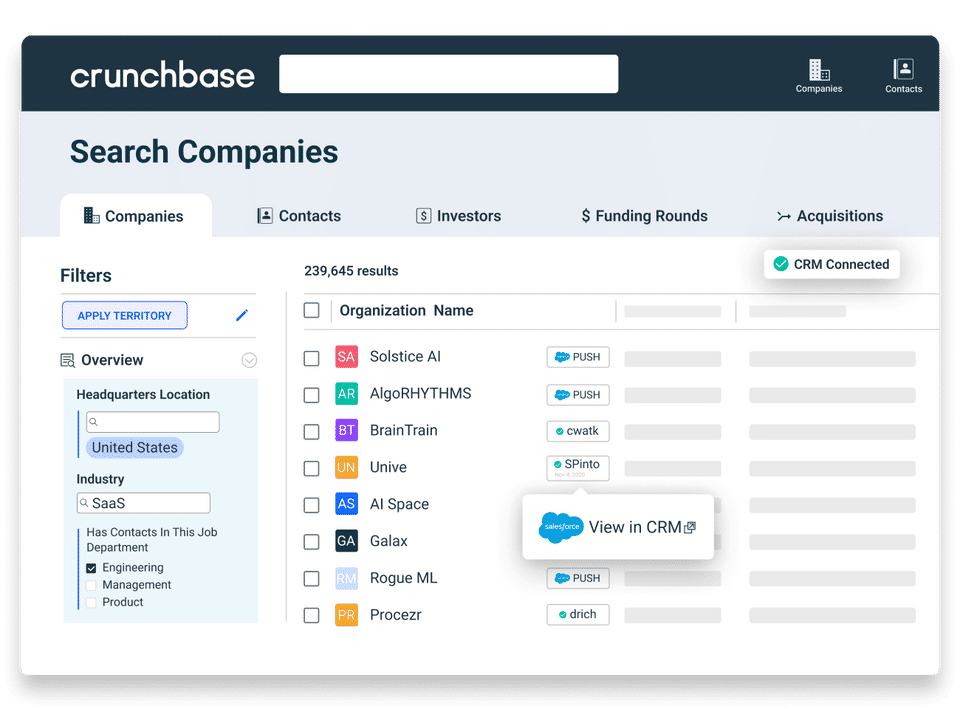Click the search icon in Headquarters Location field

click(x=94, y=422)
